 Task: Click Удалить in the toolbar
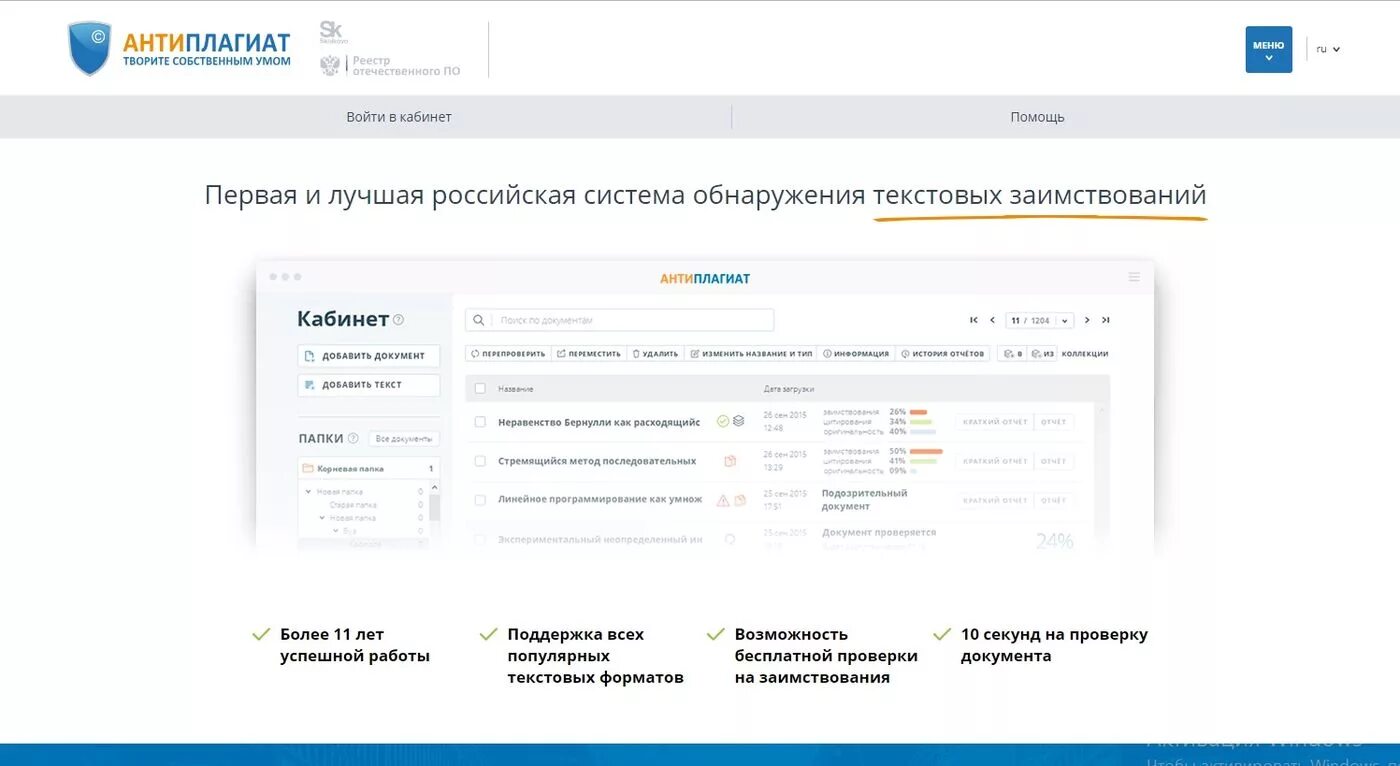(656, 353)
